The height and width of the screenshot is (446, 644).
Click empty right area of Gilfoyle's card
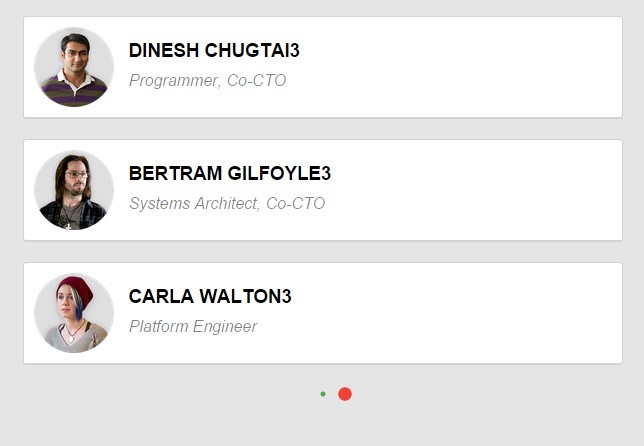(x=480, y=190)
